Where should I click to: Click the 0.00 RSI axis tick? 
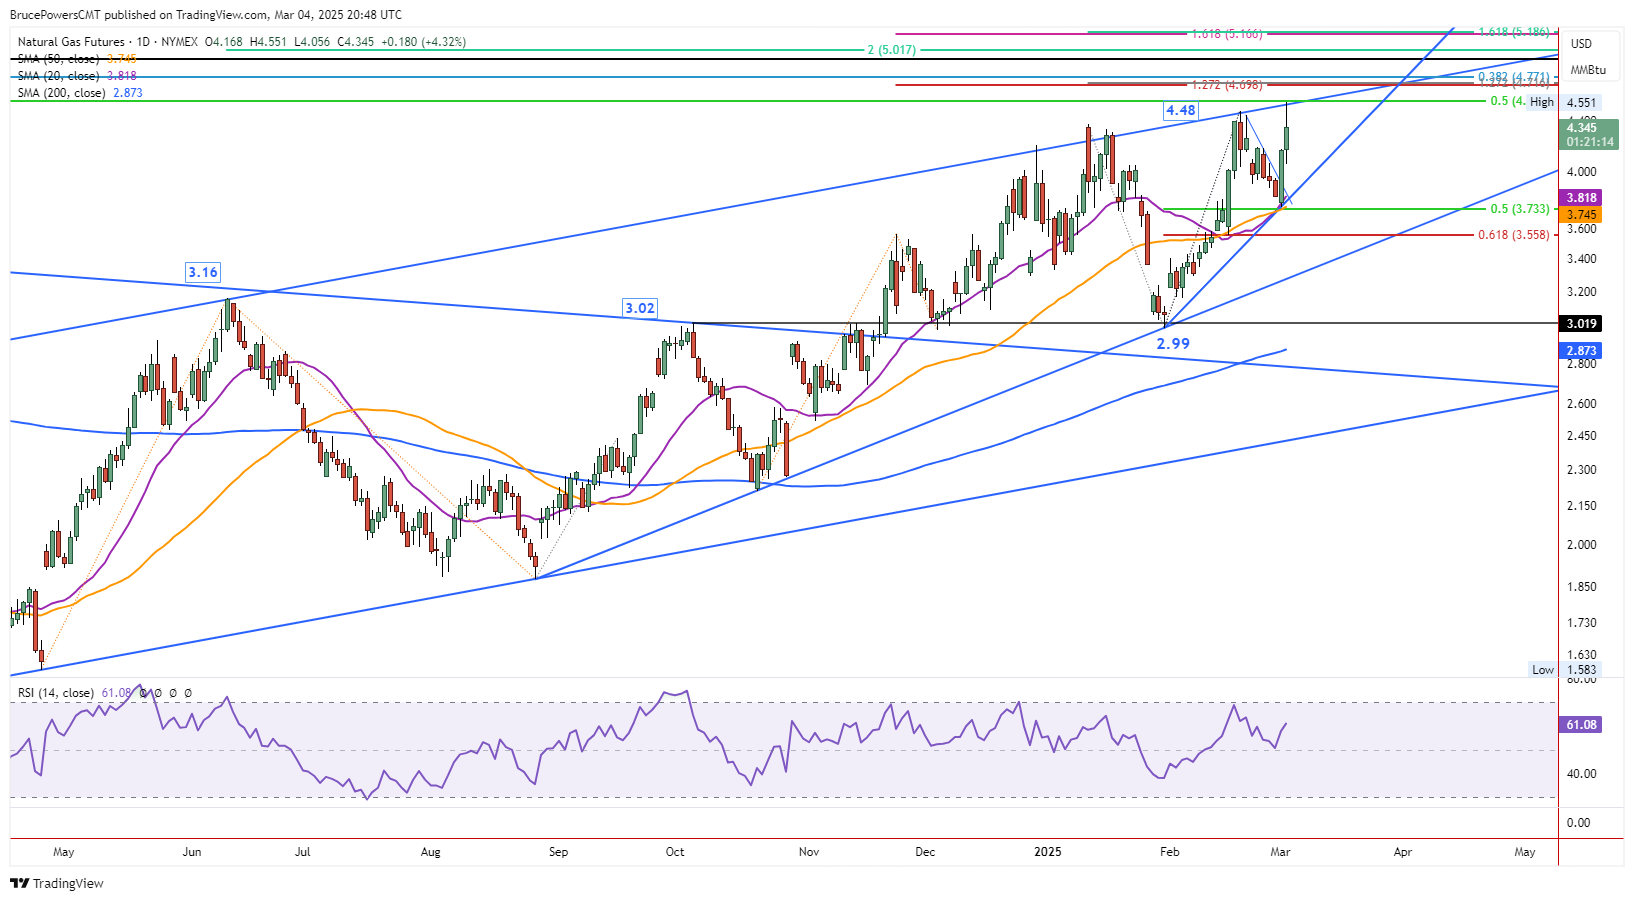pos(1579,823)
